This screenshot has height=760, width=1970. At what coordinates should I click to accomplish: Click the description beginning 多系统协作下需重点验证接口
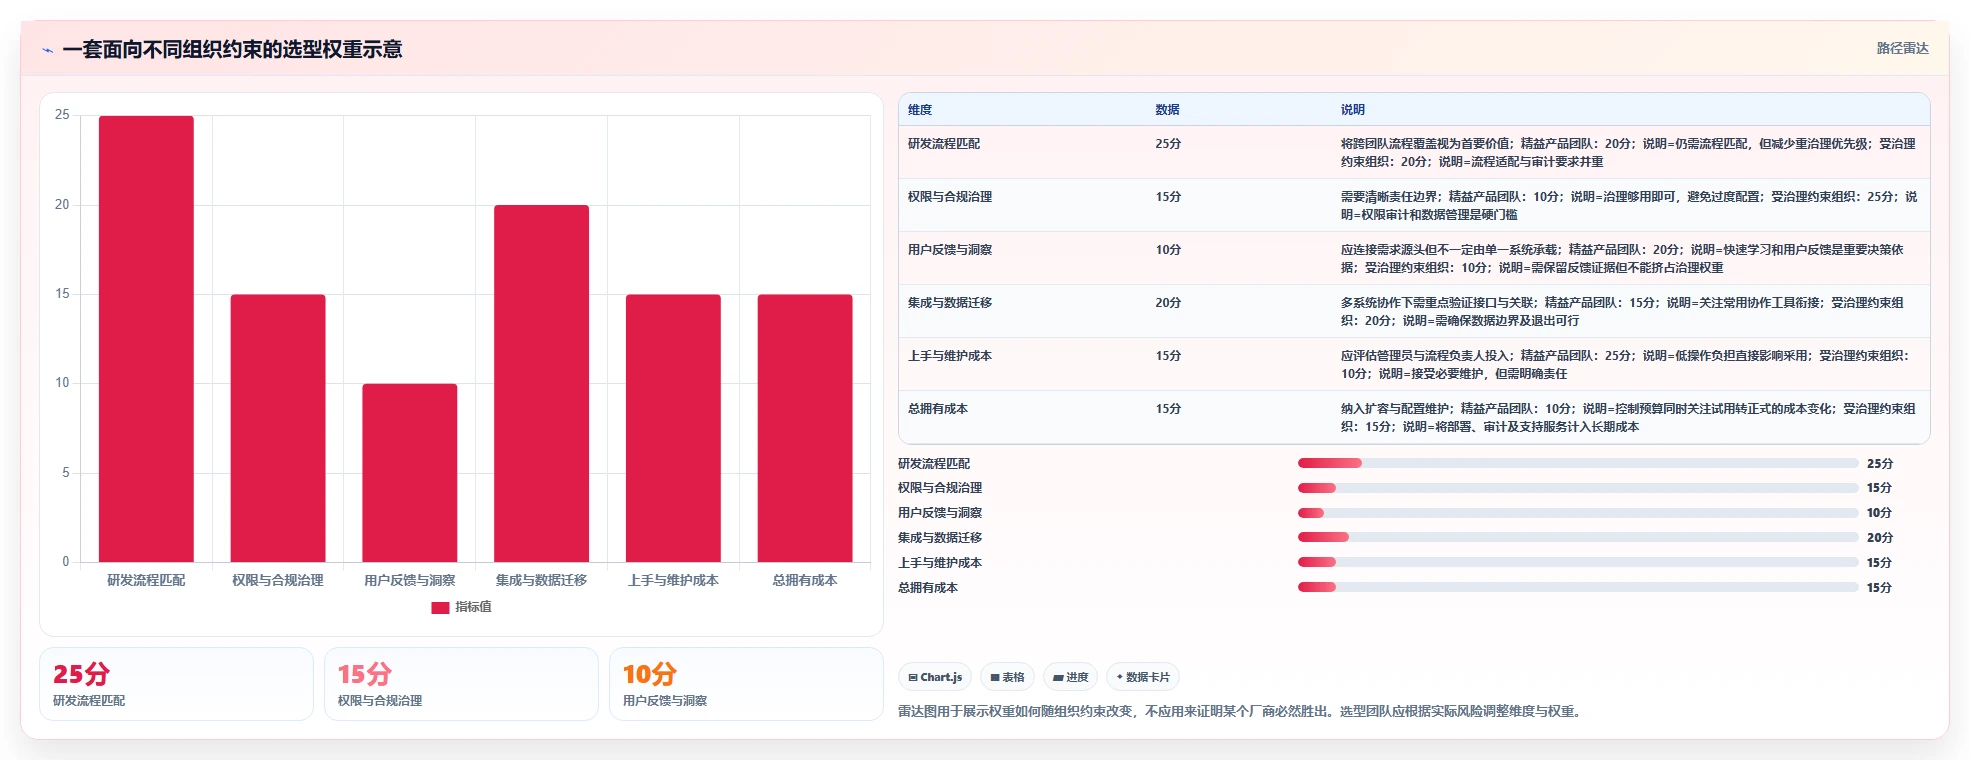tap(1622, 312)
